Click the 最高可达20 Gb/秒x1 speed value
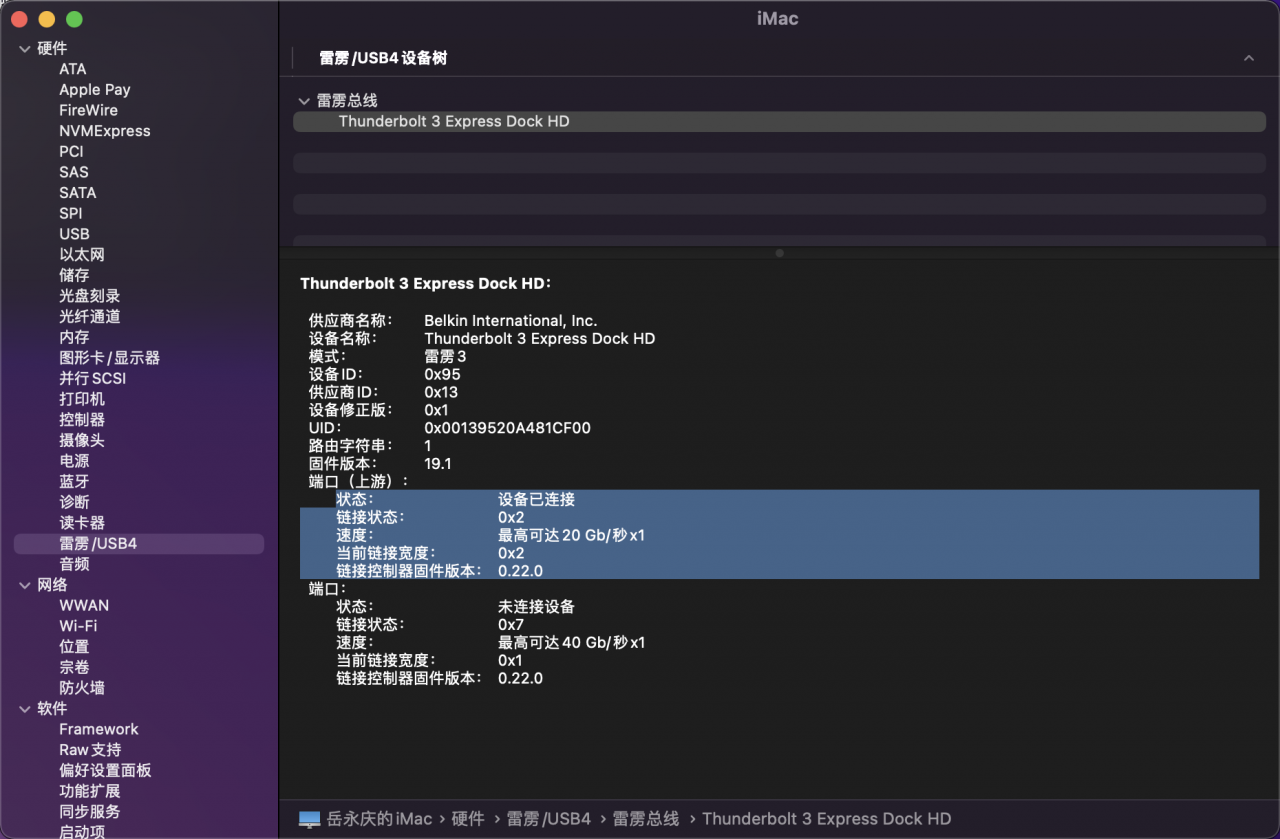This screenshot has height=839, width=1280. tap(572, 535)
